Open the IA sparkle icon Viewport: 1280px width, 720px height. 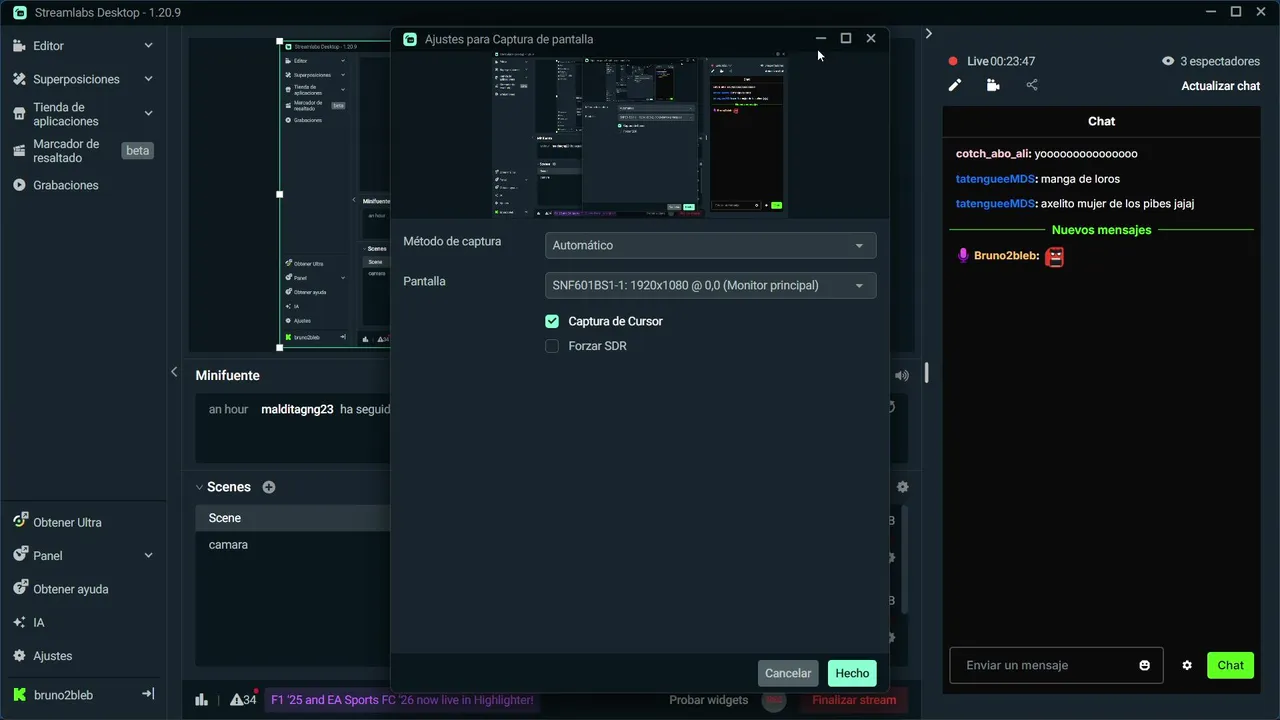pyautogui.click(x=19, y=622)
